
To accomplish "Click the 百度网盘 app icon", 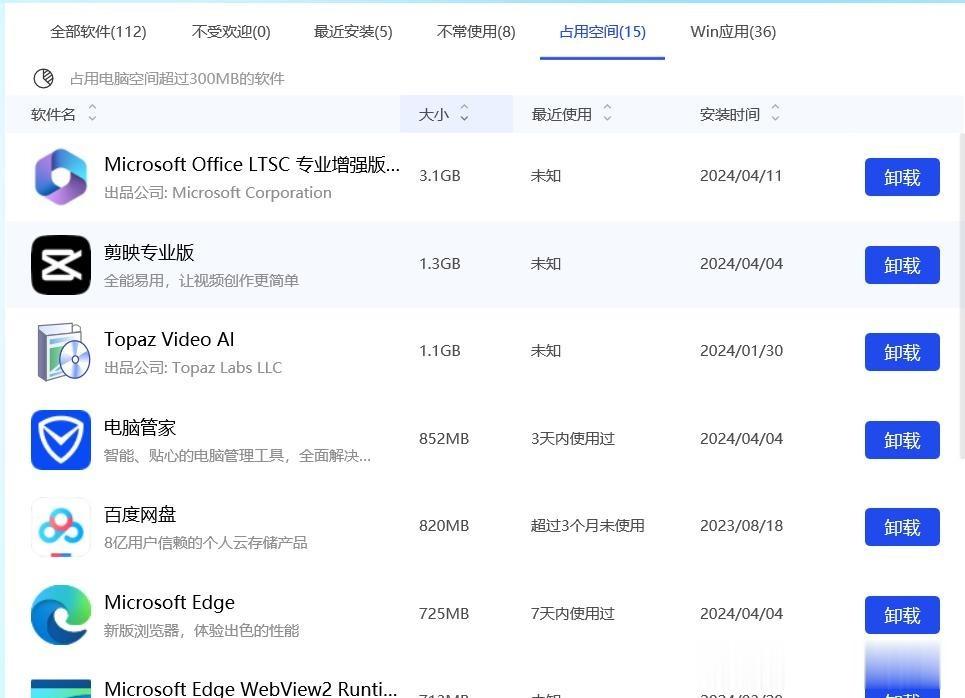I will [x=61, y=527].
